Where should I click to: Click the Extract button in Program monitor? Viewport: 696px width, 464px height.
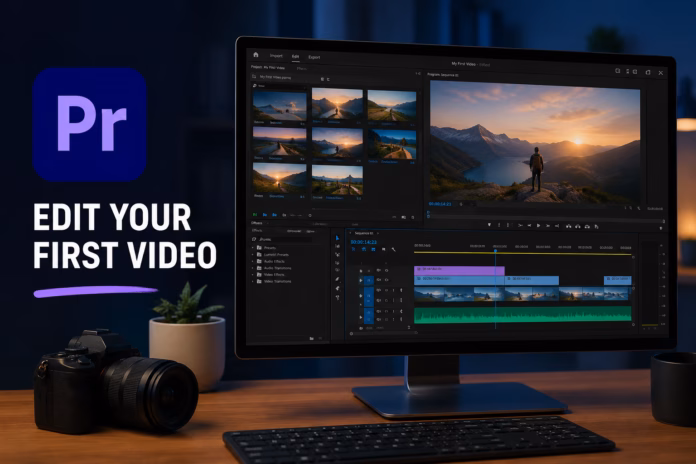click(x=577, y=226)
